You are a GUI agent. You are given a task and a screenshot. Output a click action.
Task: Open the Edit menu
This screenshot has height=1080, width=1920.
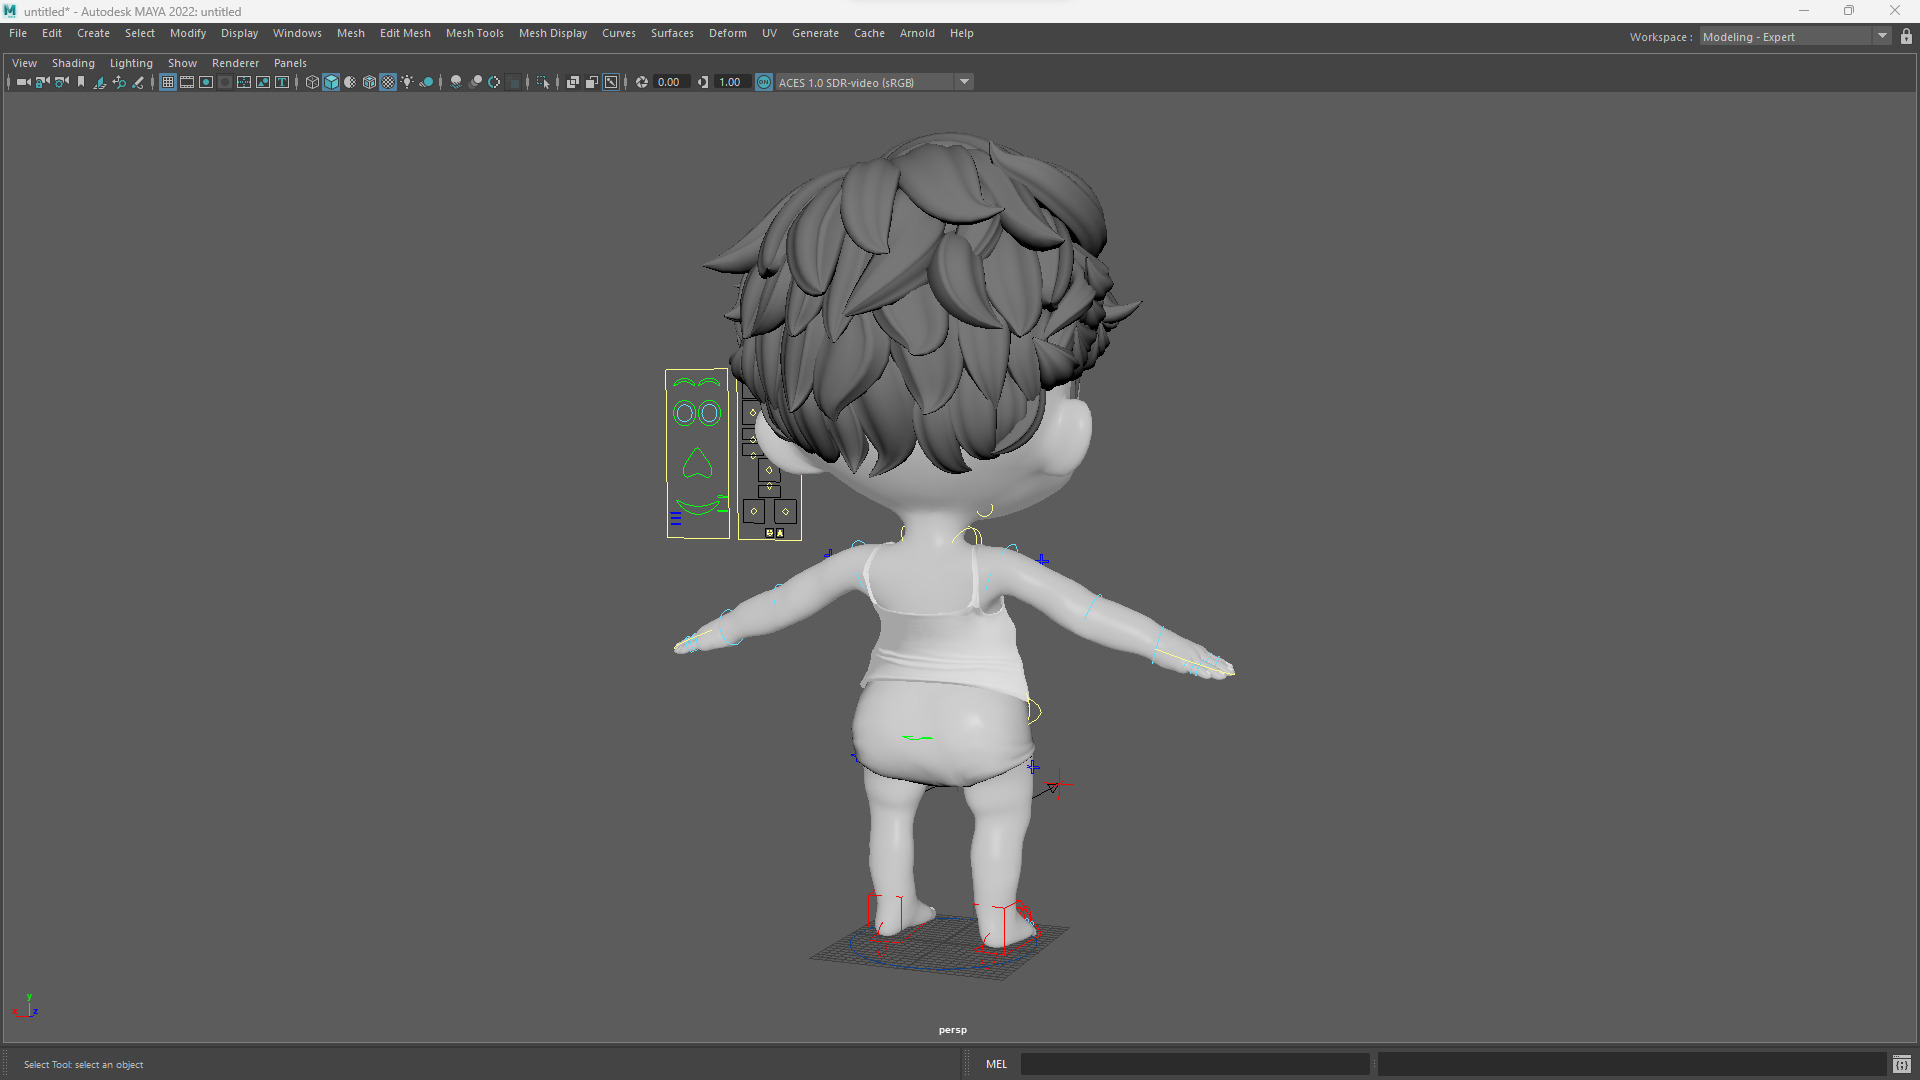tap(52, 33)
